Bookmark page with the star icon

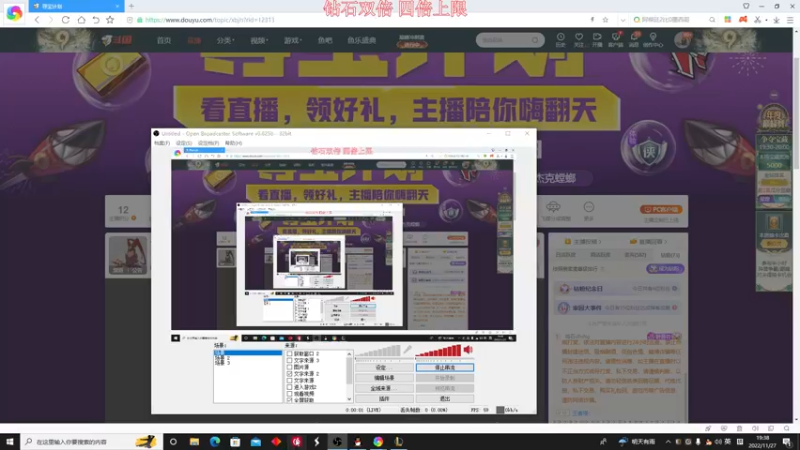coord(110,20)
